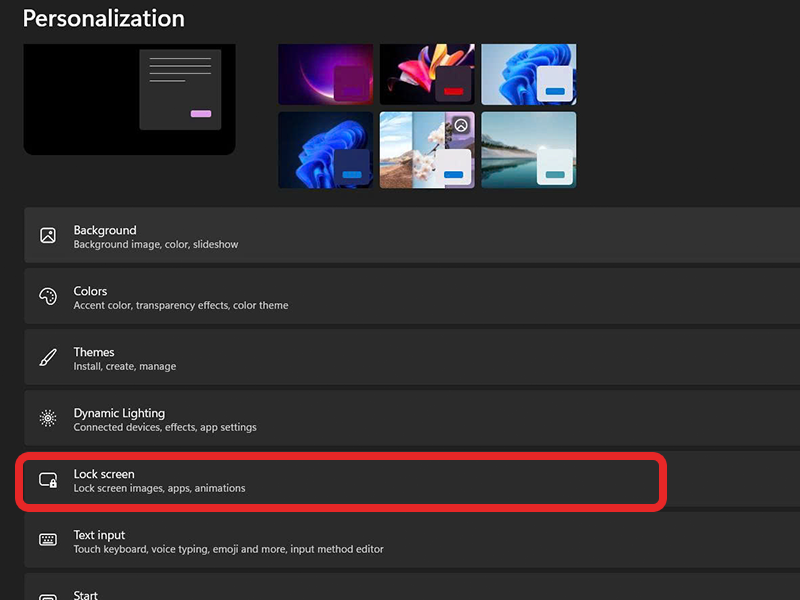
Task: Click the Start menu icon at bottom
Action: (x=48, y=597)
